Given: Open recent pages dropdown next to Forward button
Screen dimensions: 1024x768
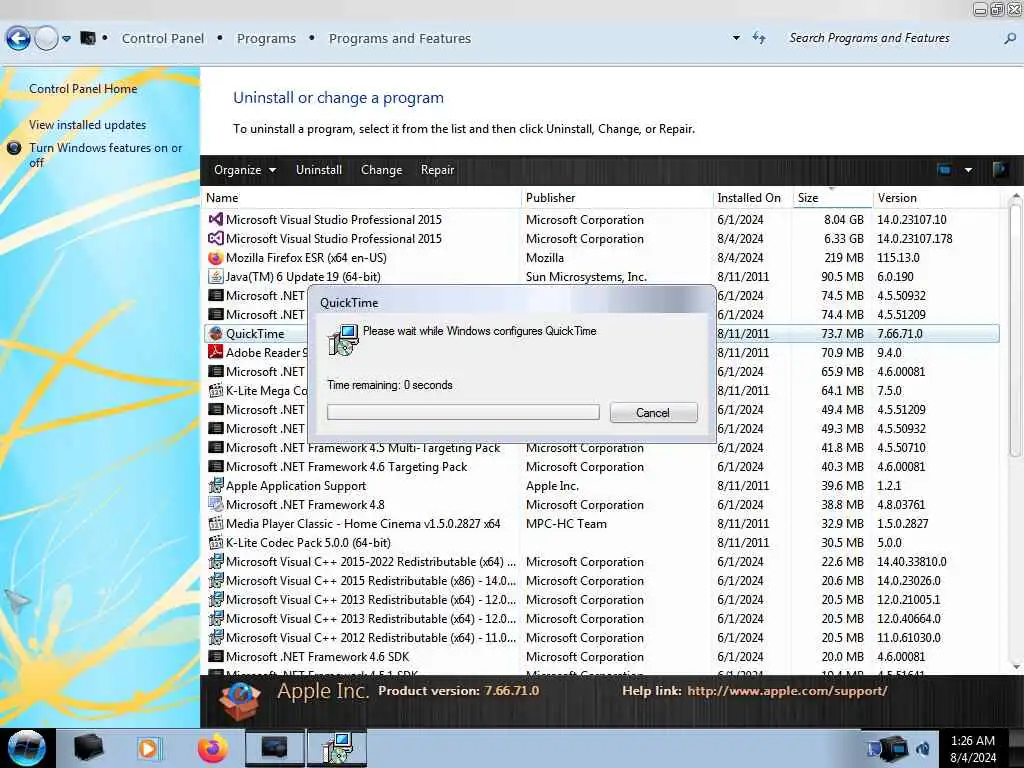Looking at the screenshot, I should [x=67, y=39].
